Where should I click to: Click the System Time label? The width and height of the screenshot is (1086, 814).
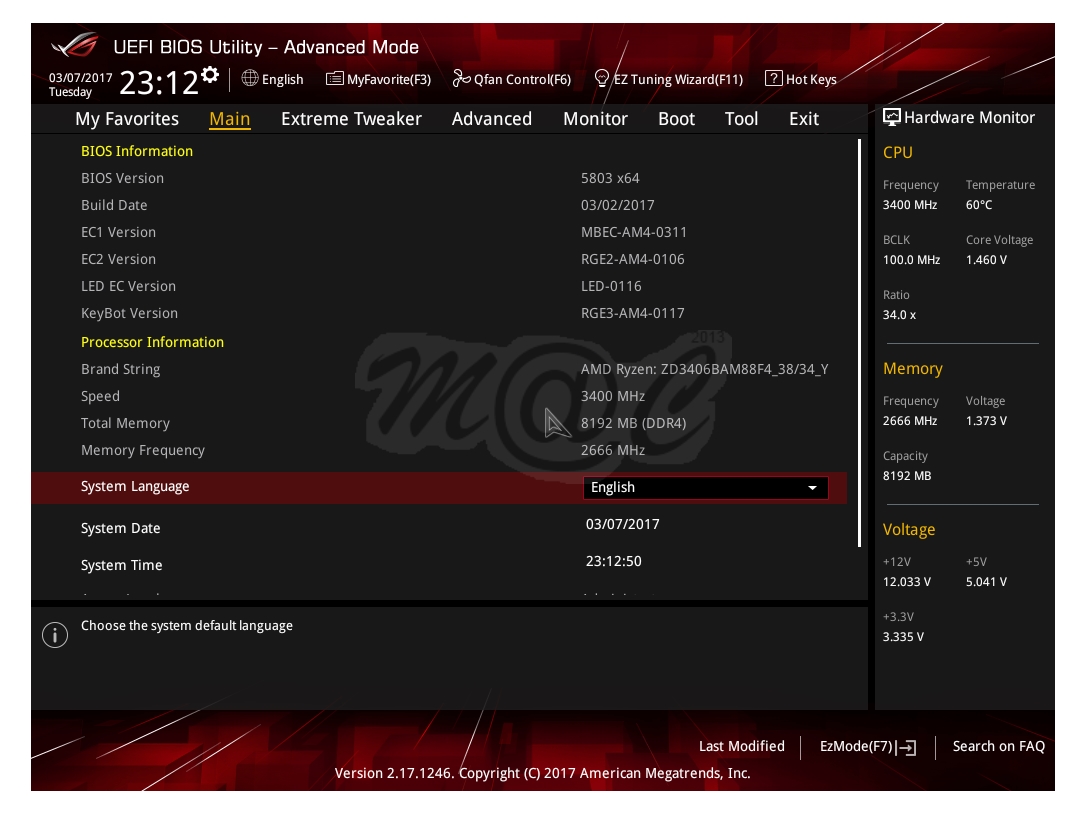(121, 565)
